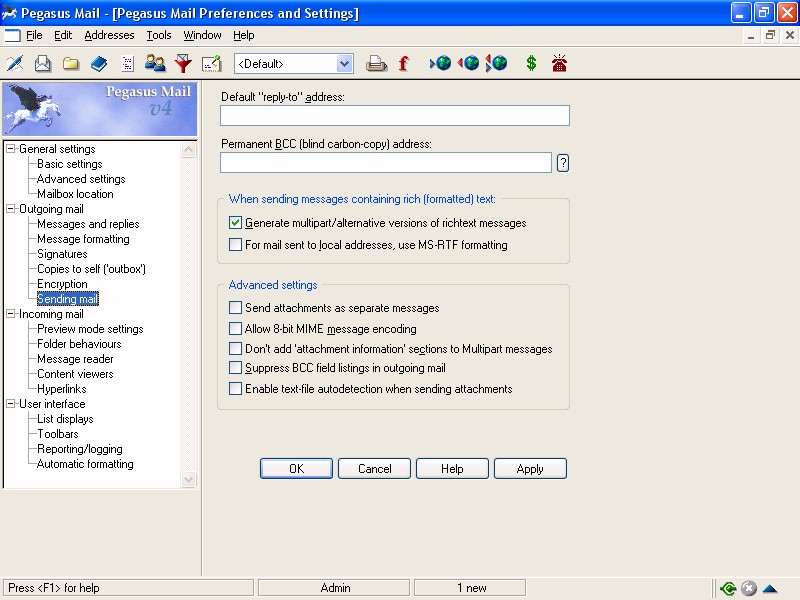Open the Tools menu

(x=159, y=35)
